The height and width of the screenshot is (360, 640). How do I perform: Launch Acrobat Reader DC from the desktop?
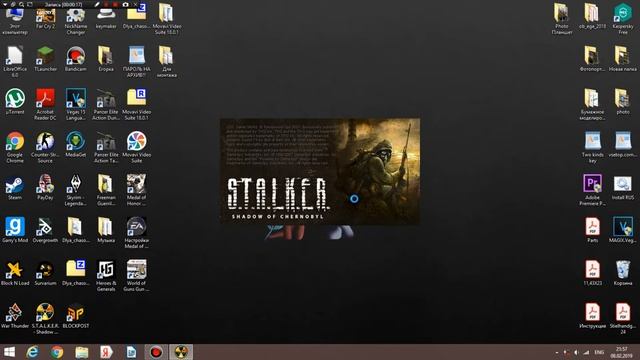click(45, 104)
